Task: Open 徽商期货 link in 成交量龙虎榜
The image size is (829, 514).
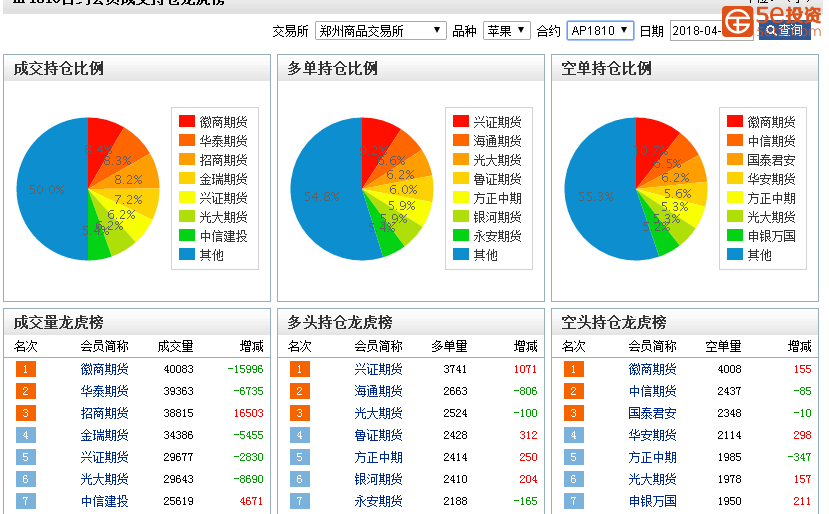Action: coord(104,369)
